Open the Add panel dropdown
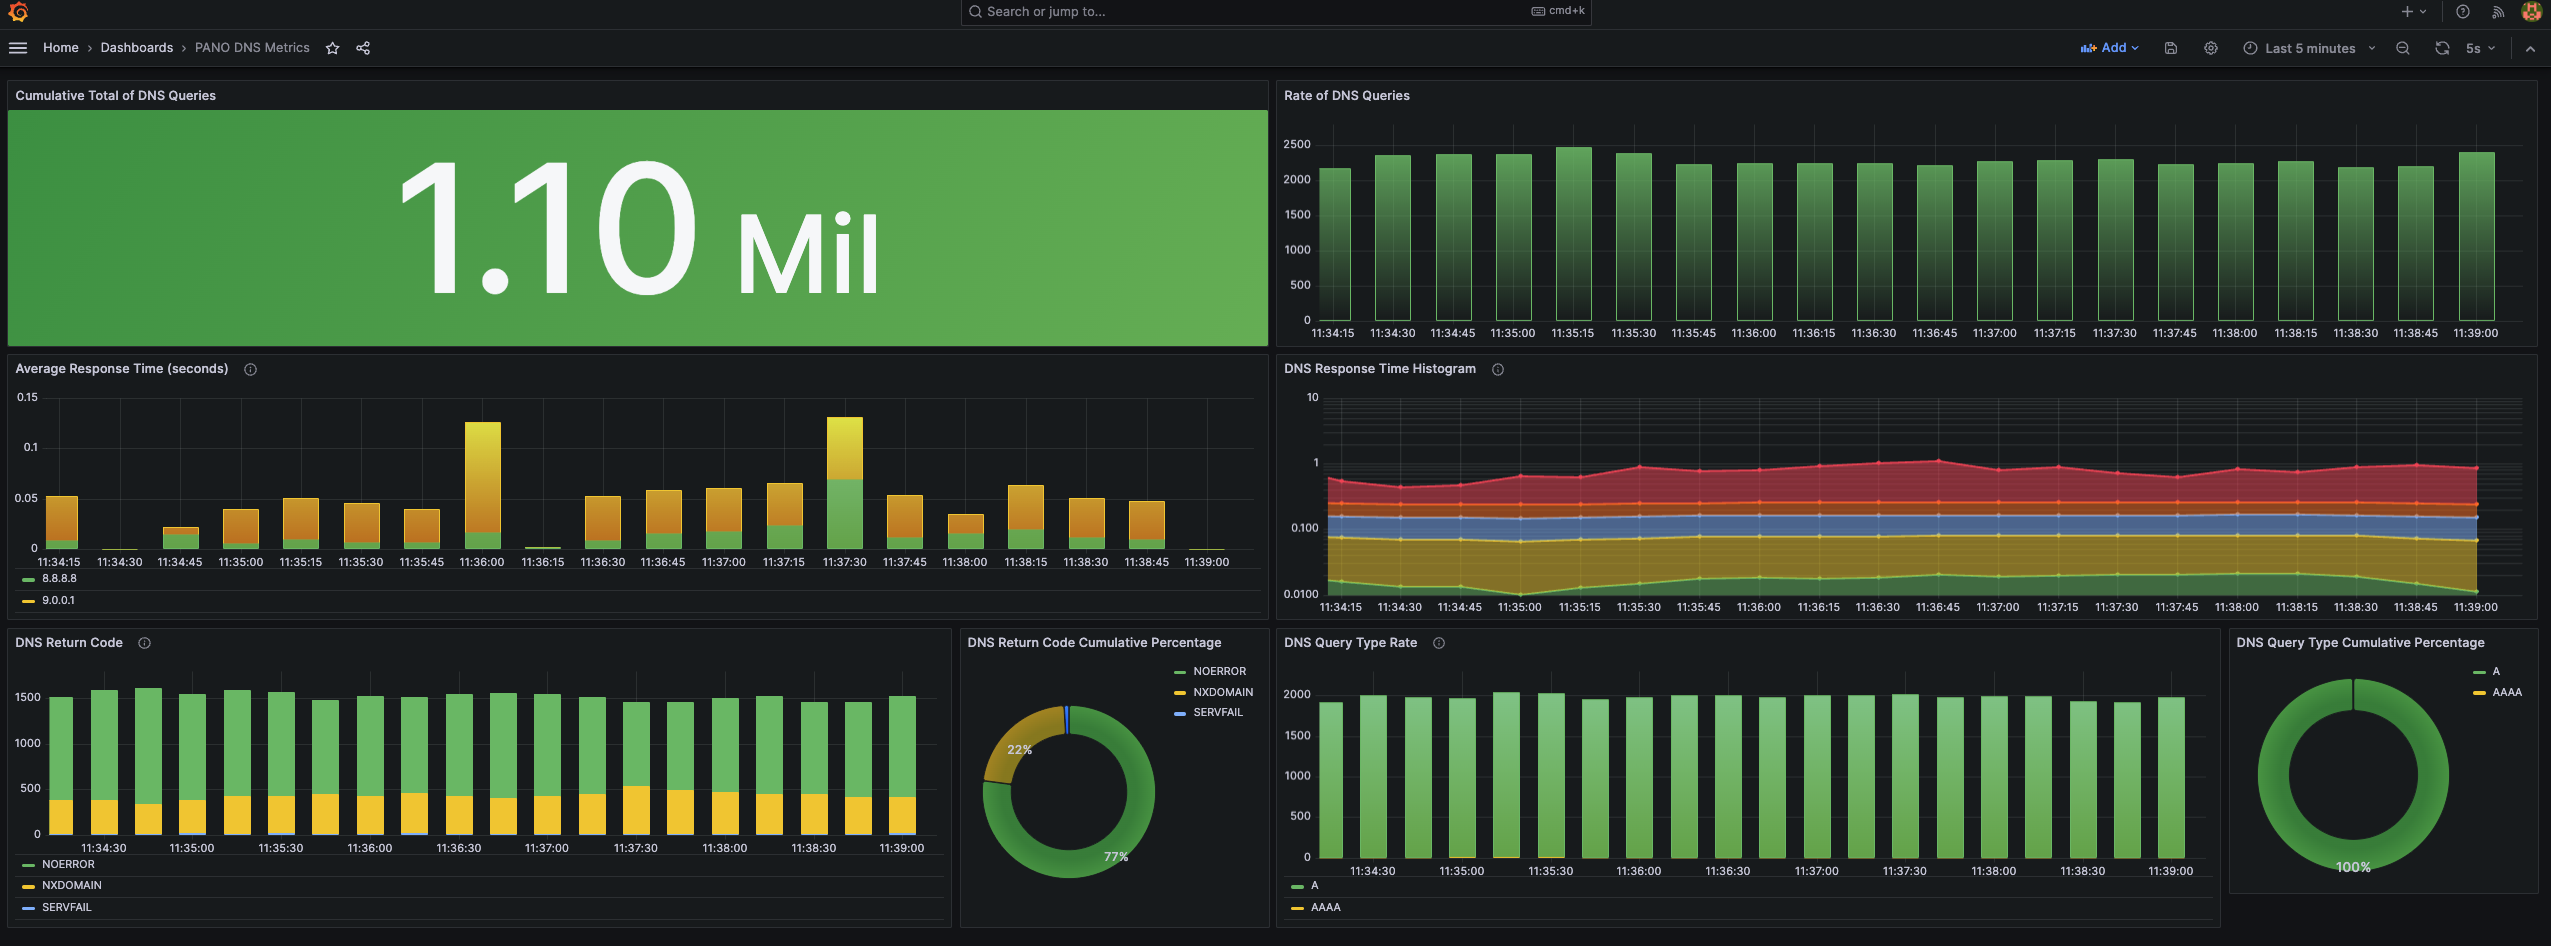 [2110, 48]
